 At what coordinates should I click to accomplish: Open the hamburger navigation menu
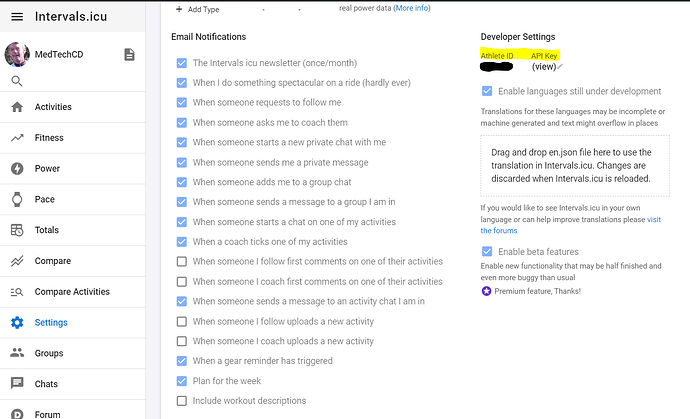[x=17, y=17]
